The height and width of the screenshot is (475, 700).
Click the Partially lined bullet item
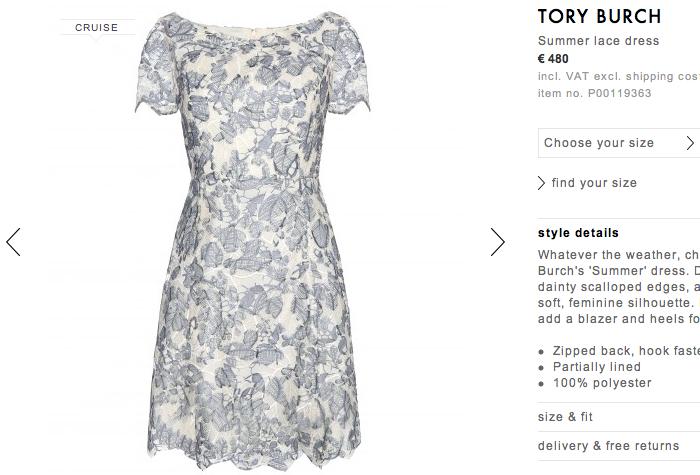tap(596, 367)
